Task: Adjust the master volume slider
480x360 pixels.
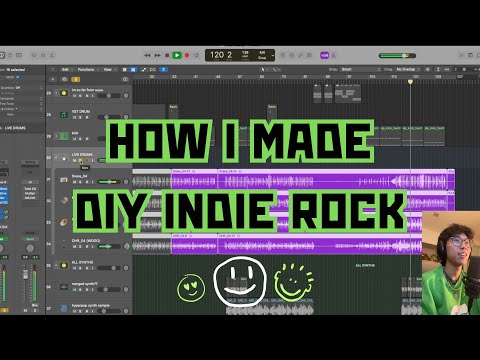Action: (397, 56)
